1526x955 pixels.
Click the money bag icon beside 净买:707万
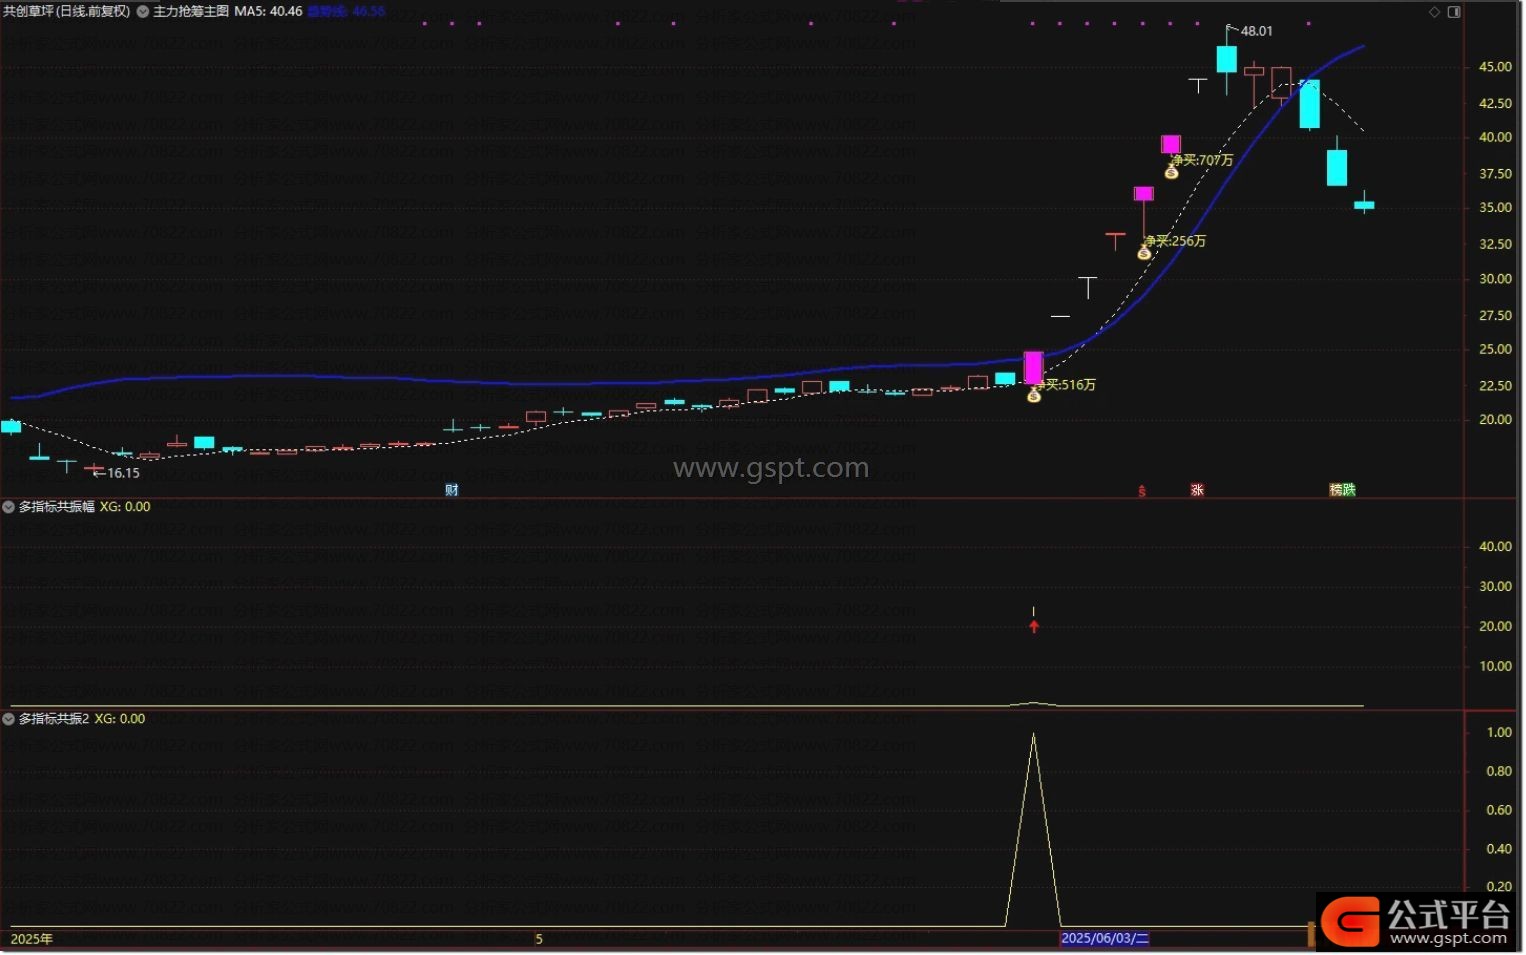pyautogui.click(x=1173, y=173)
